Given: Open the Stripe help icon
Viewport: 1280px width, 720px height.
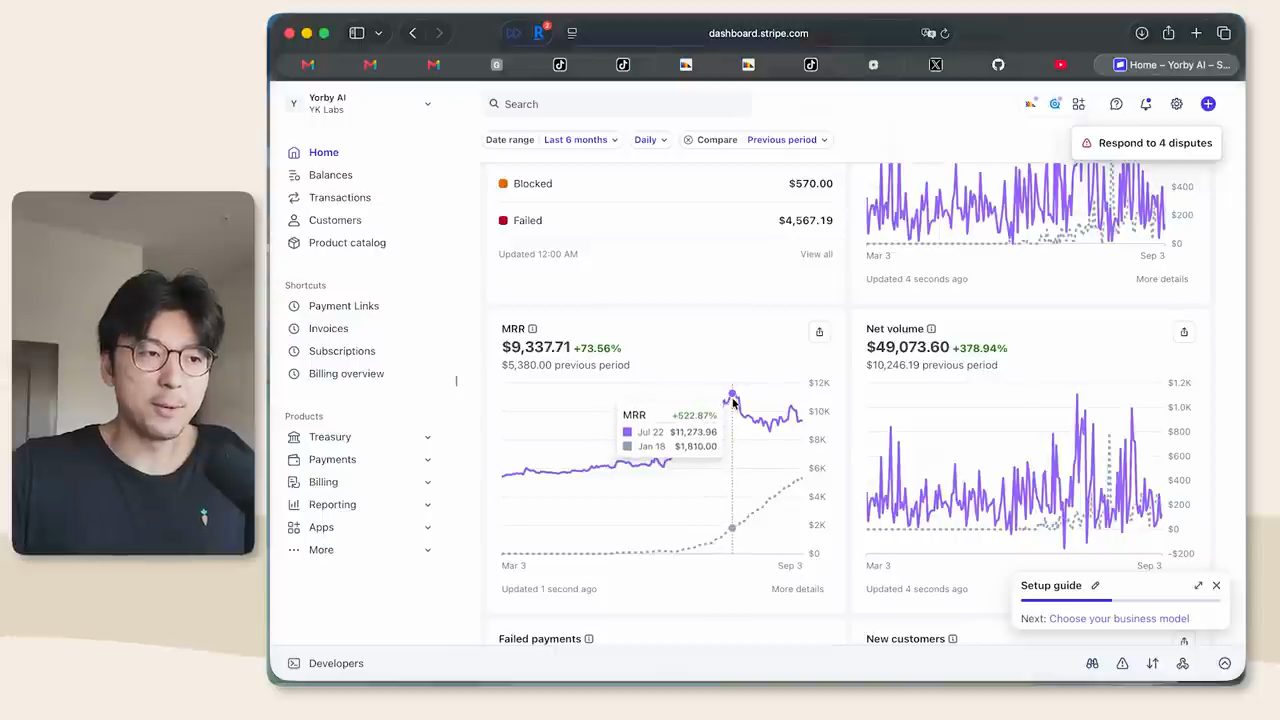Looking at the screenshot, I should (x=1116, y=104).
